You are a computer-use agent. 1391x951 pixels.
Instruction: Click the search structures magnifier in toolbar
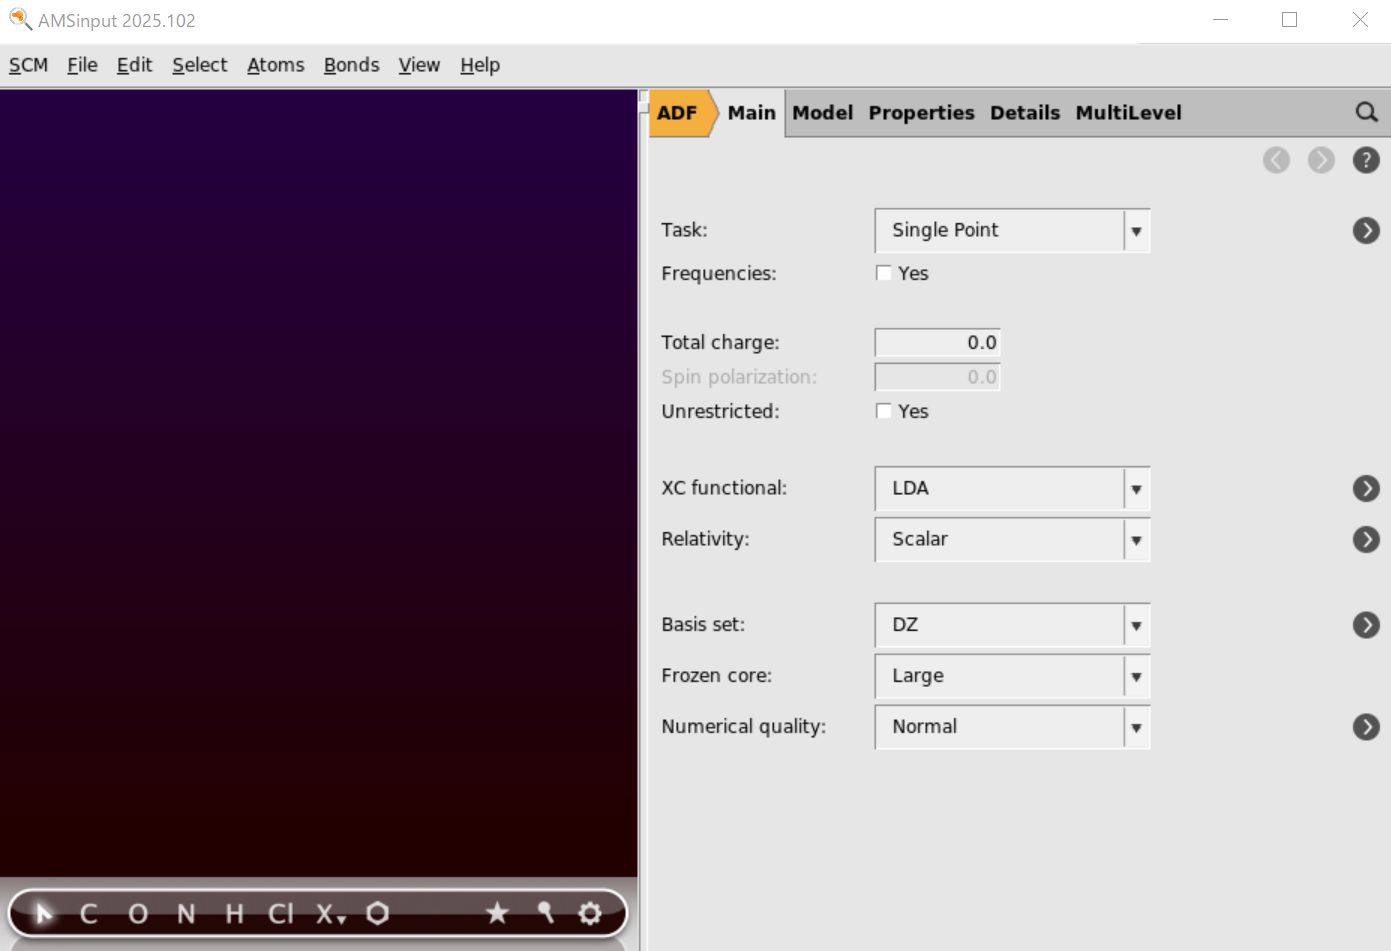pyautogui.click(x=545, y=913)
